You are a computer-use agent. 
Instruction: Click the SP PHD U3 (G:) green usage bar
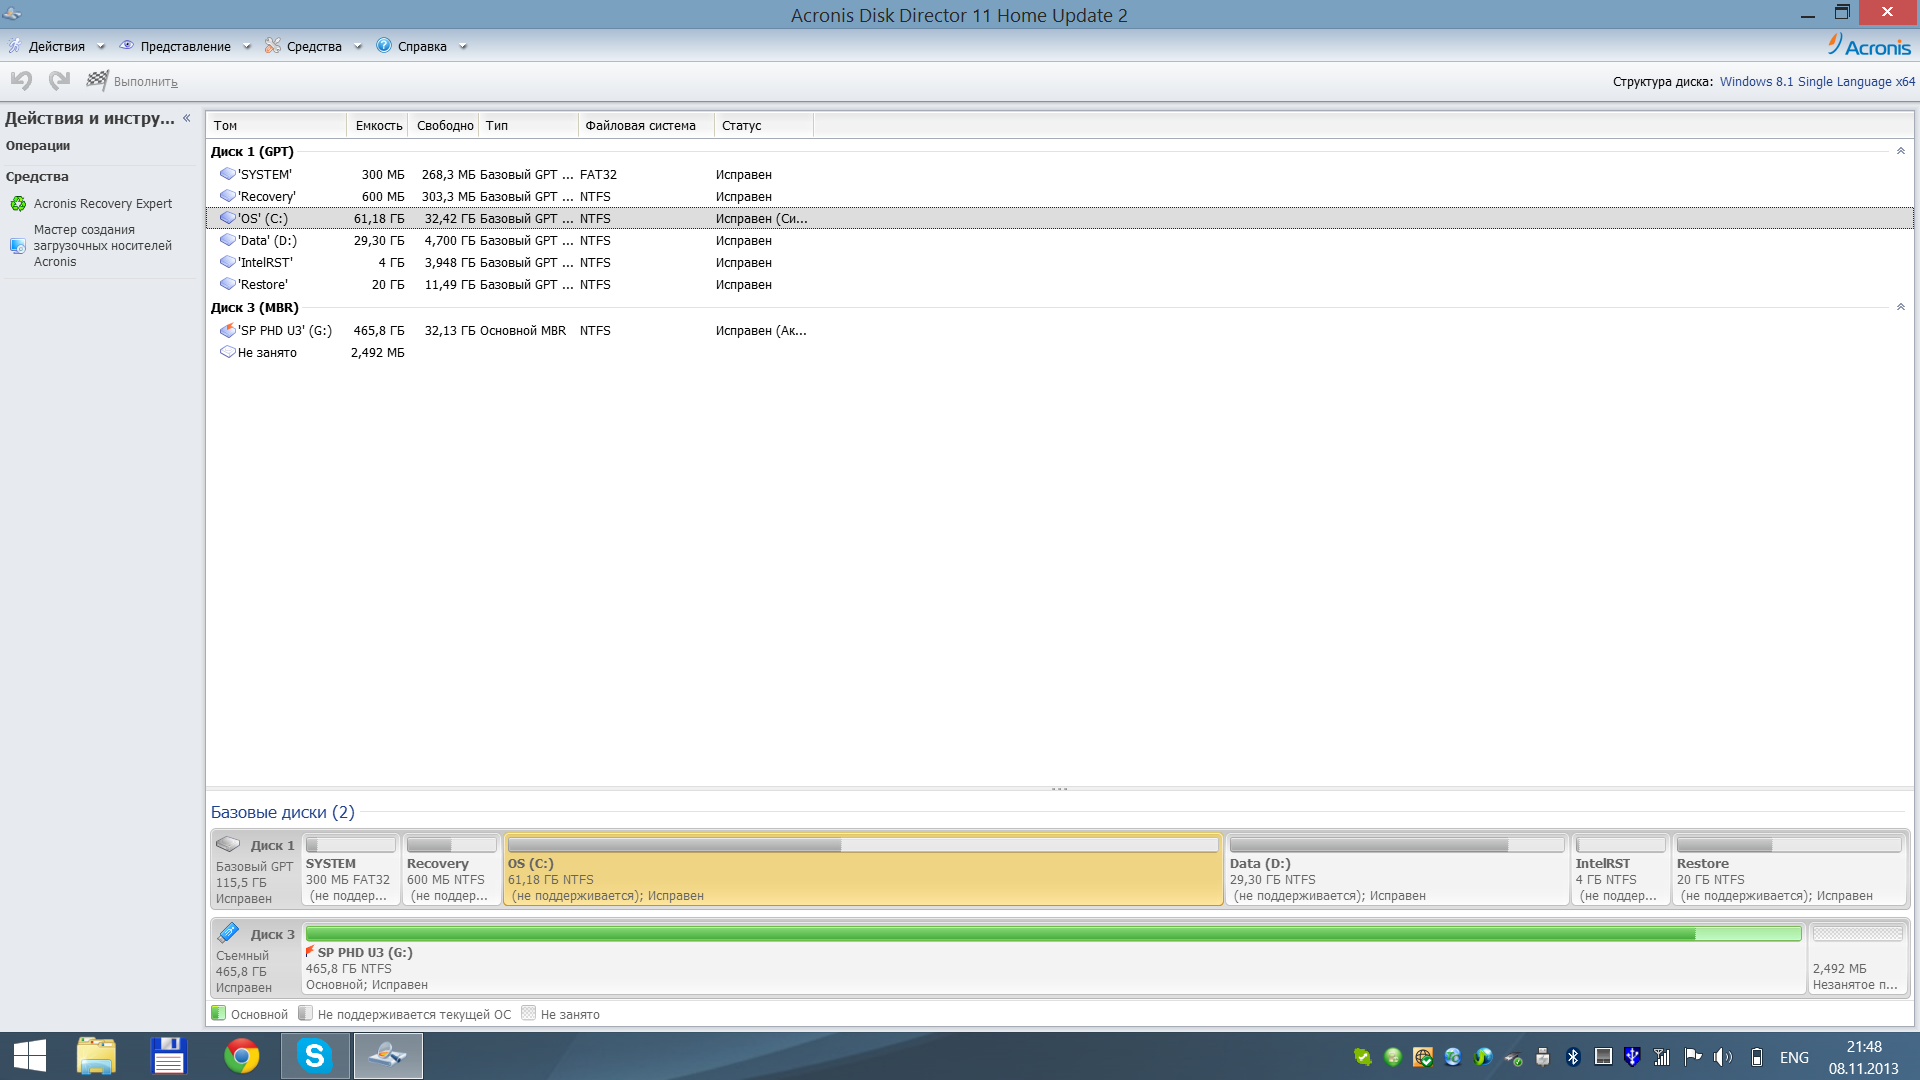pos(1053,934)
